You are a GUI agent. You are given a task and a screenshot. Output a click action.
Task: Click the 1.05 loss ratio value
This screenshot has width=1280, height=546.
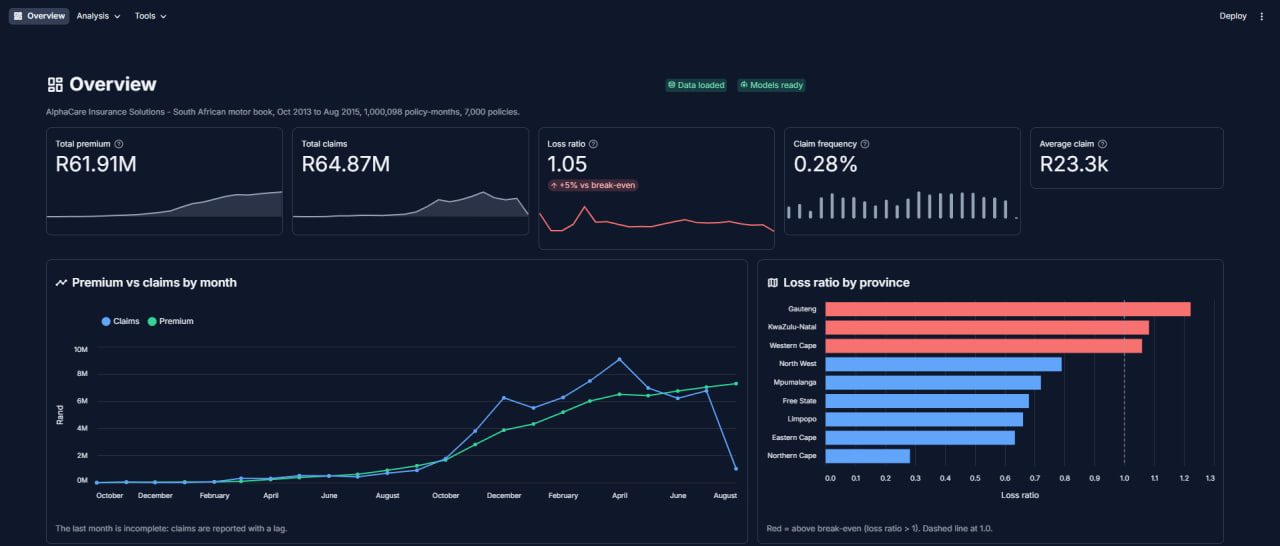tap(567, 164)
